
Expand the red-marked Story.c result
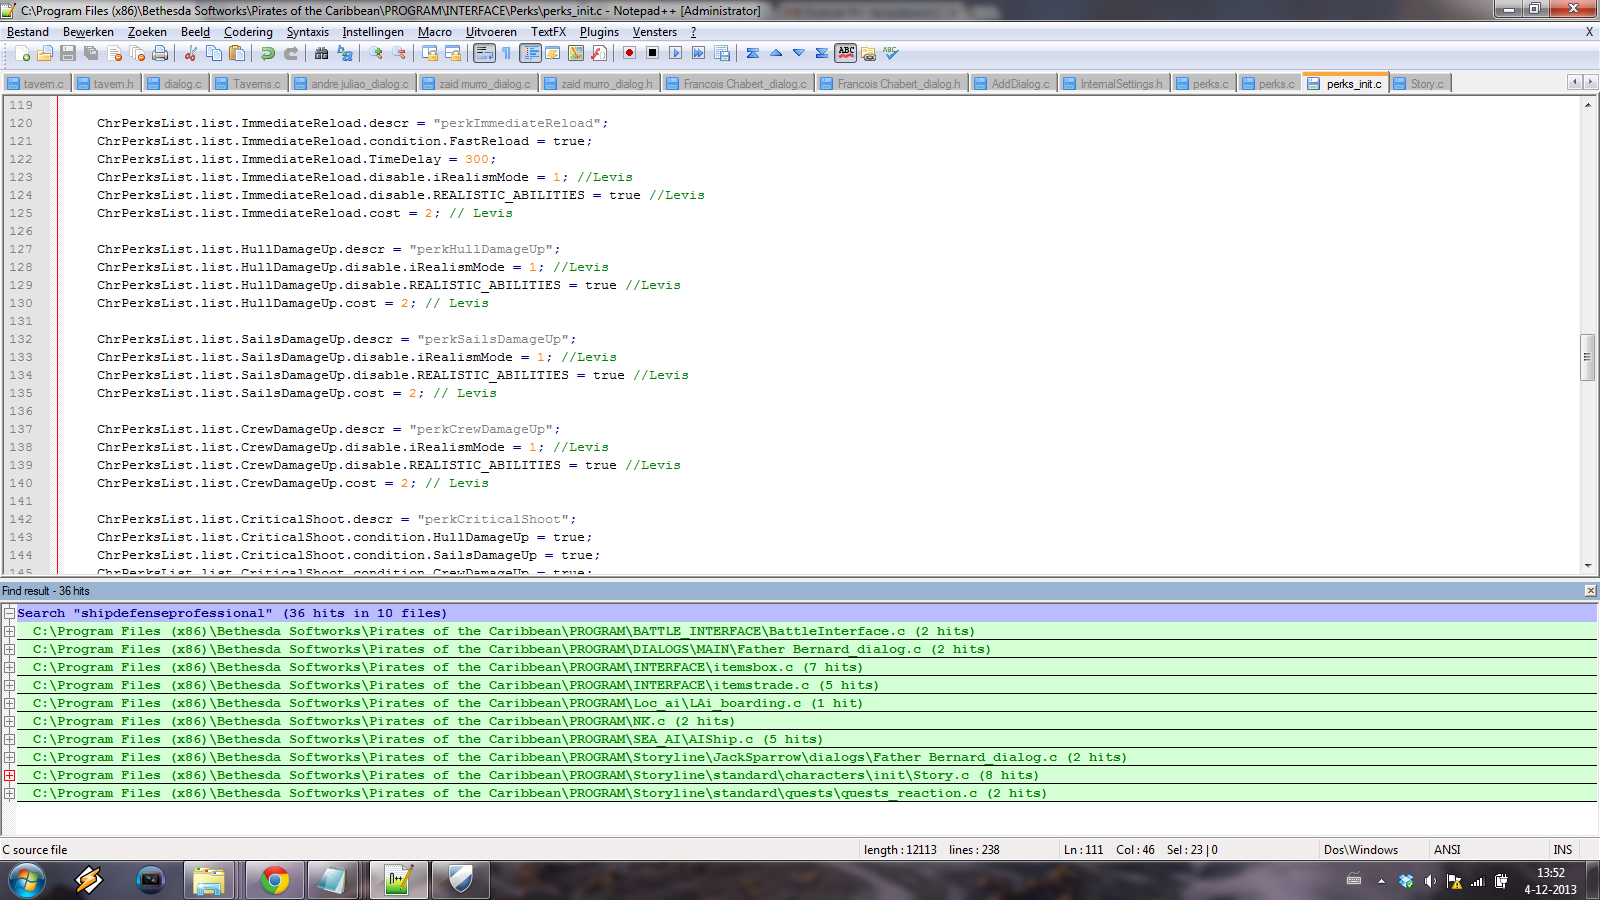pyautogui.click(x=9, y=775)
